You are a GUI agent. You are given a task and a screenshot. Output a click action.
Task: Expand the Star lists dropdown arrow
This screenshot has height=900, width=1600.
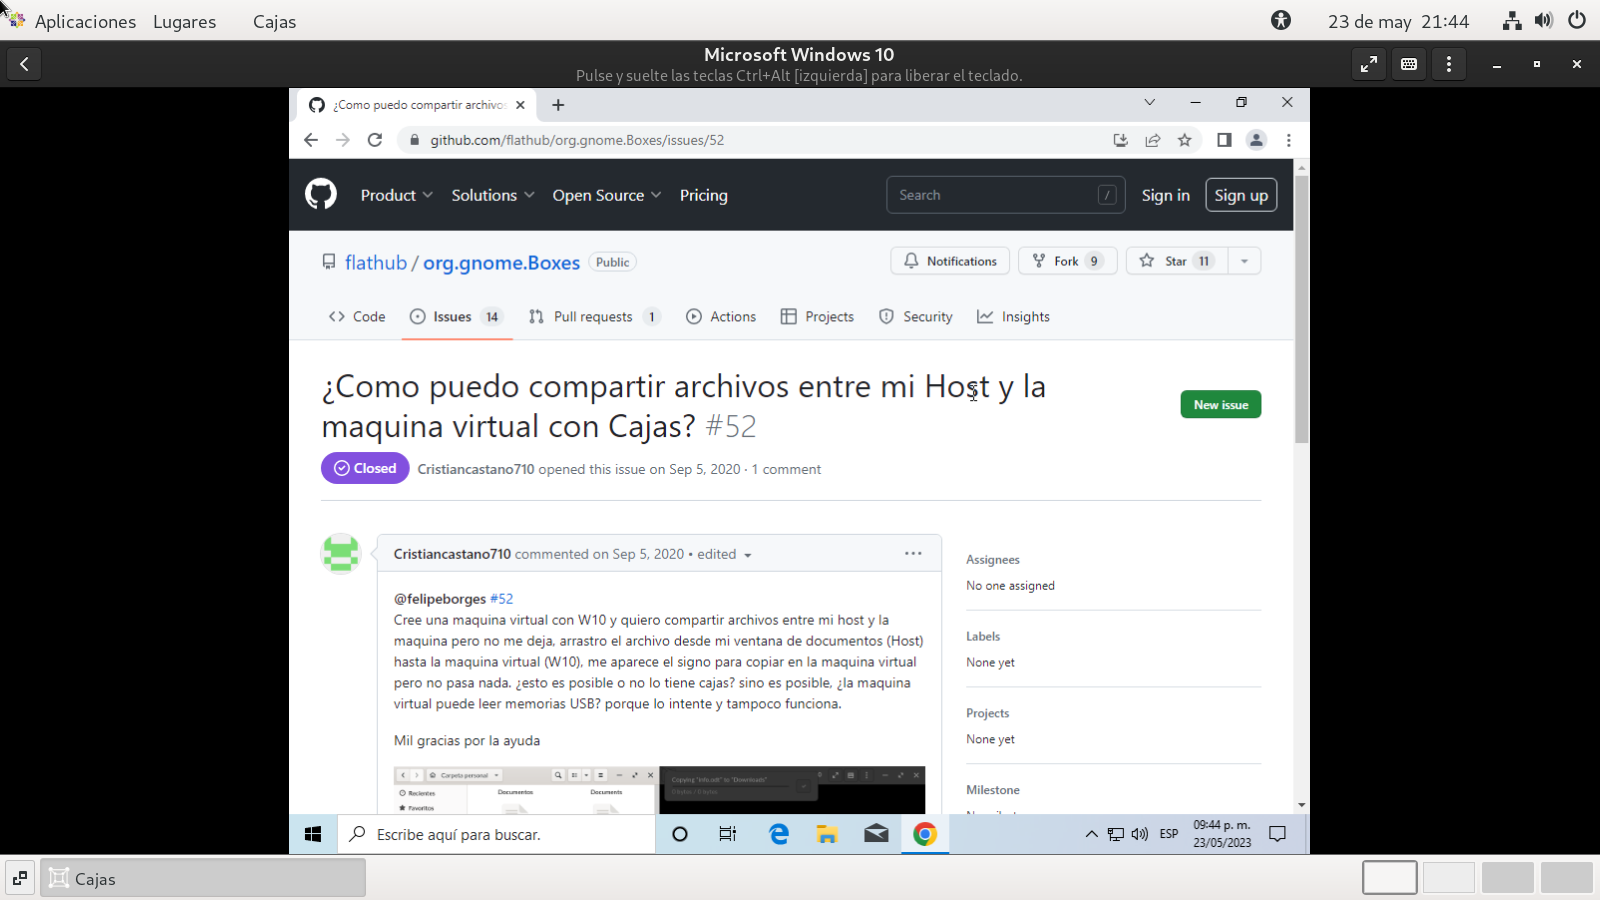click(x=1244, y=261)
